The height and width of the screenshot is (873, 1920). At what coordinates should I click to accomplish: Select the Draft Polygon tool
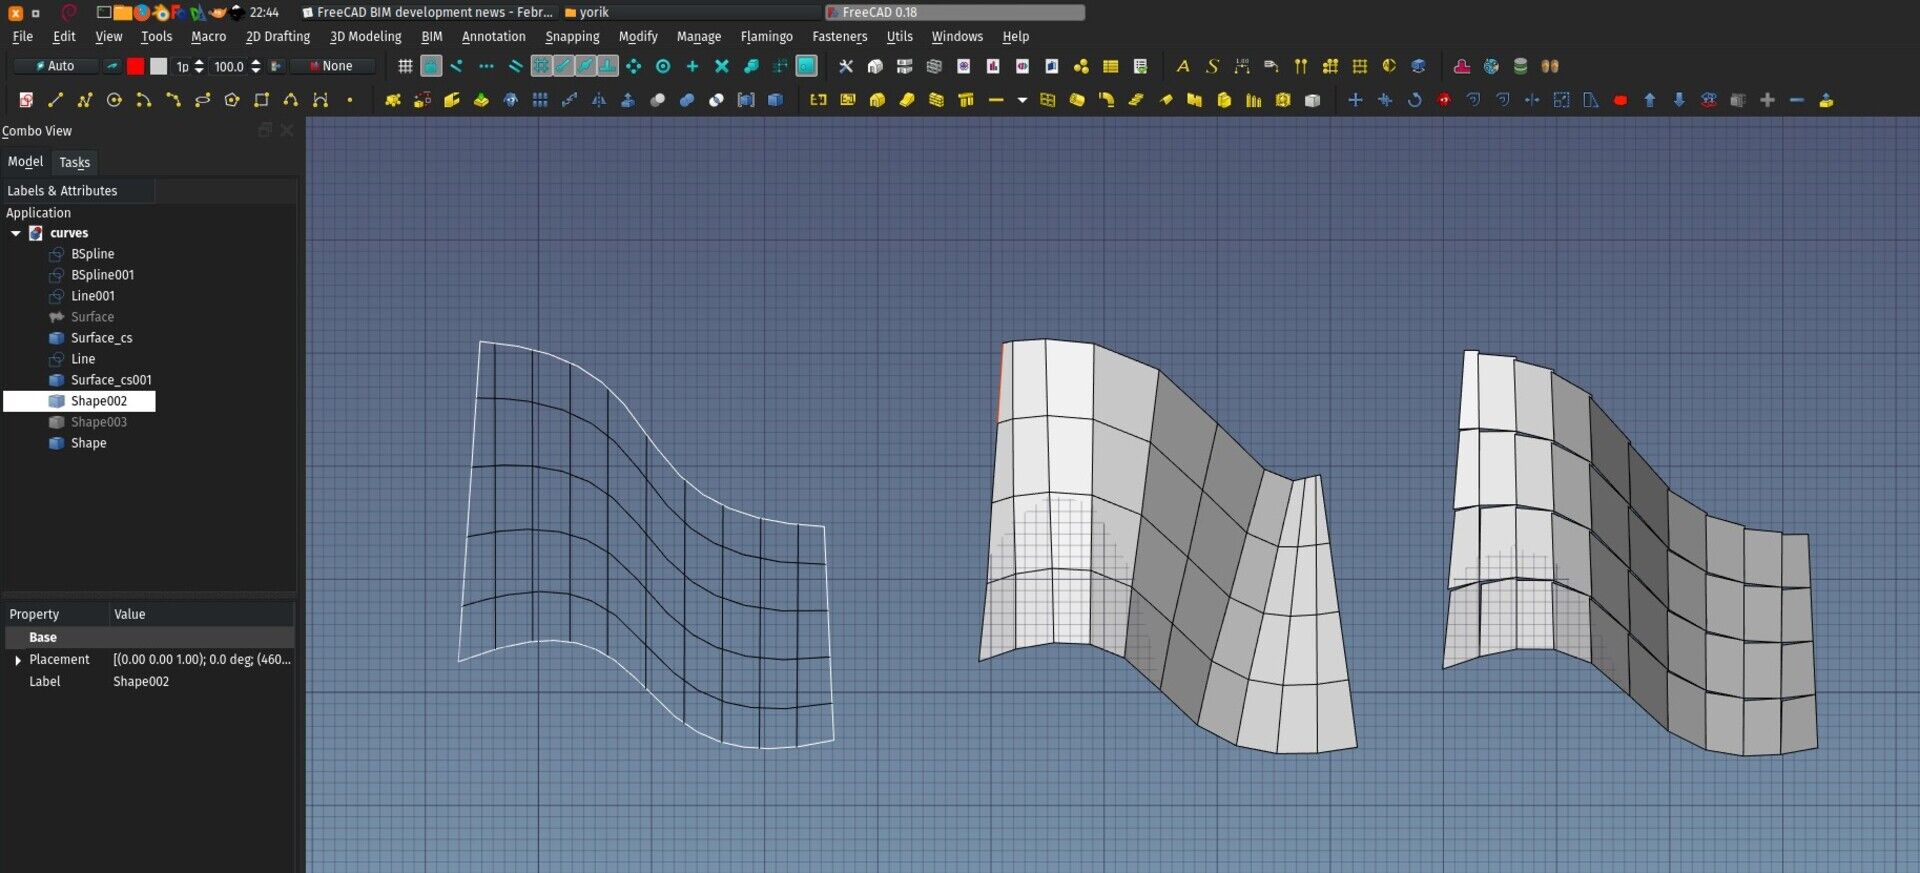click(232, 100)
